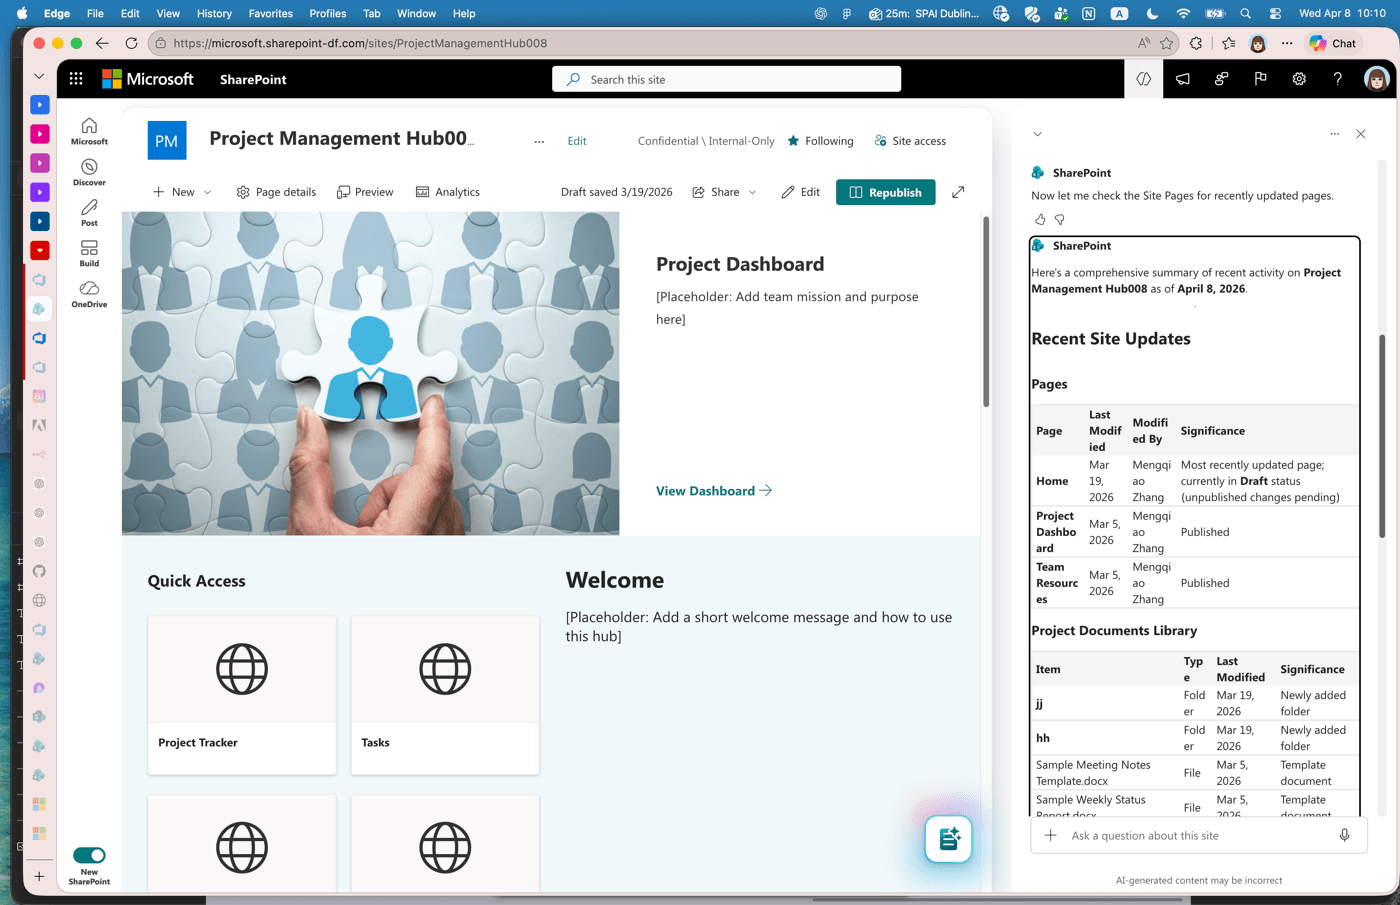Open the account profile picture in SharePoint header
Image resolution: width=1400 pixels, height=905 pixels.
(1377, 79)
